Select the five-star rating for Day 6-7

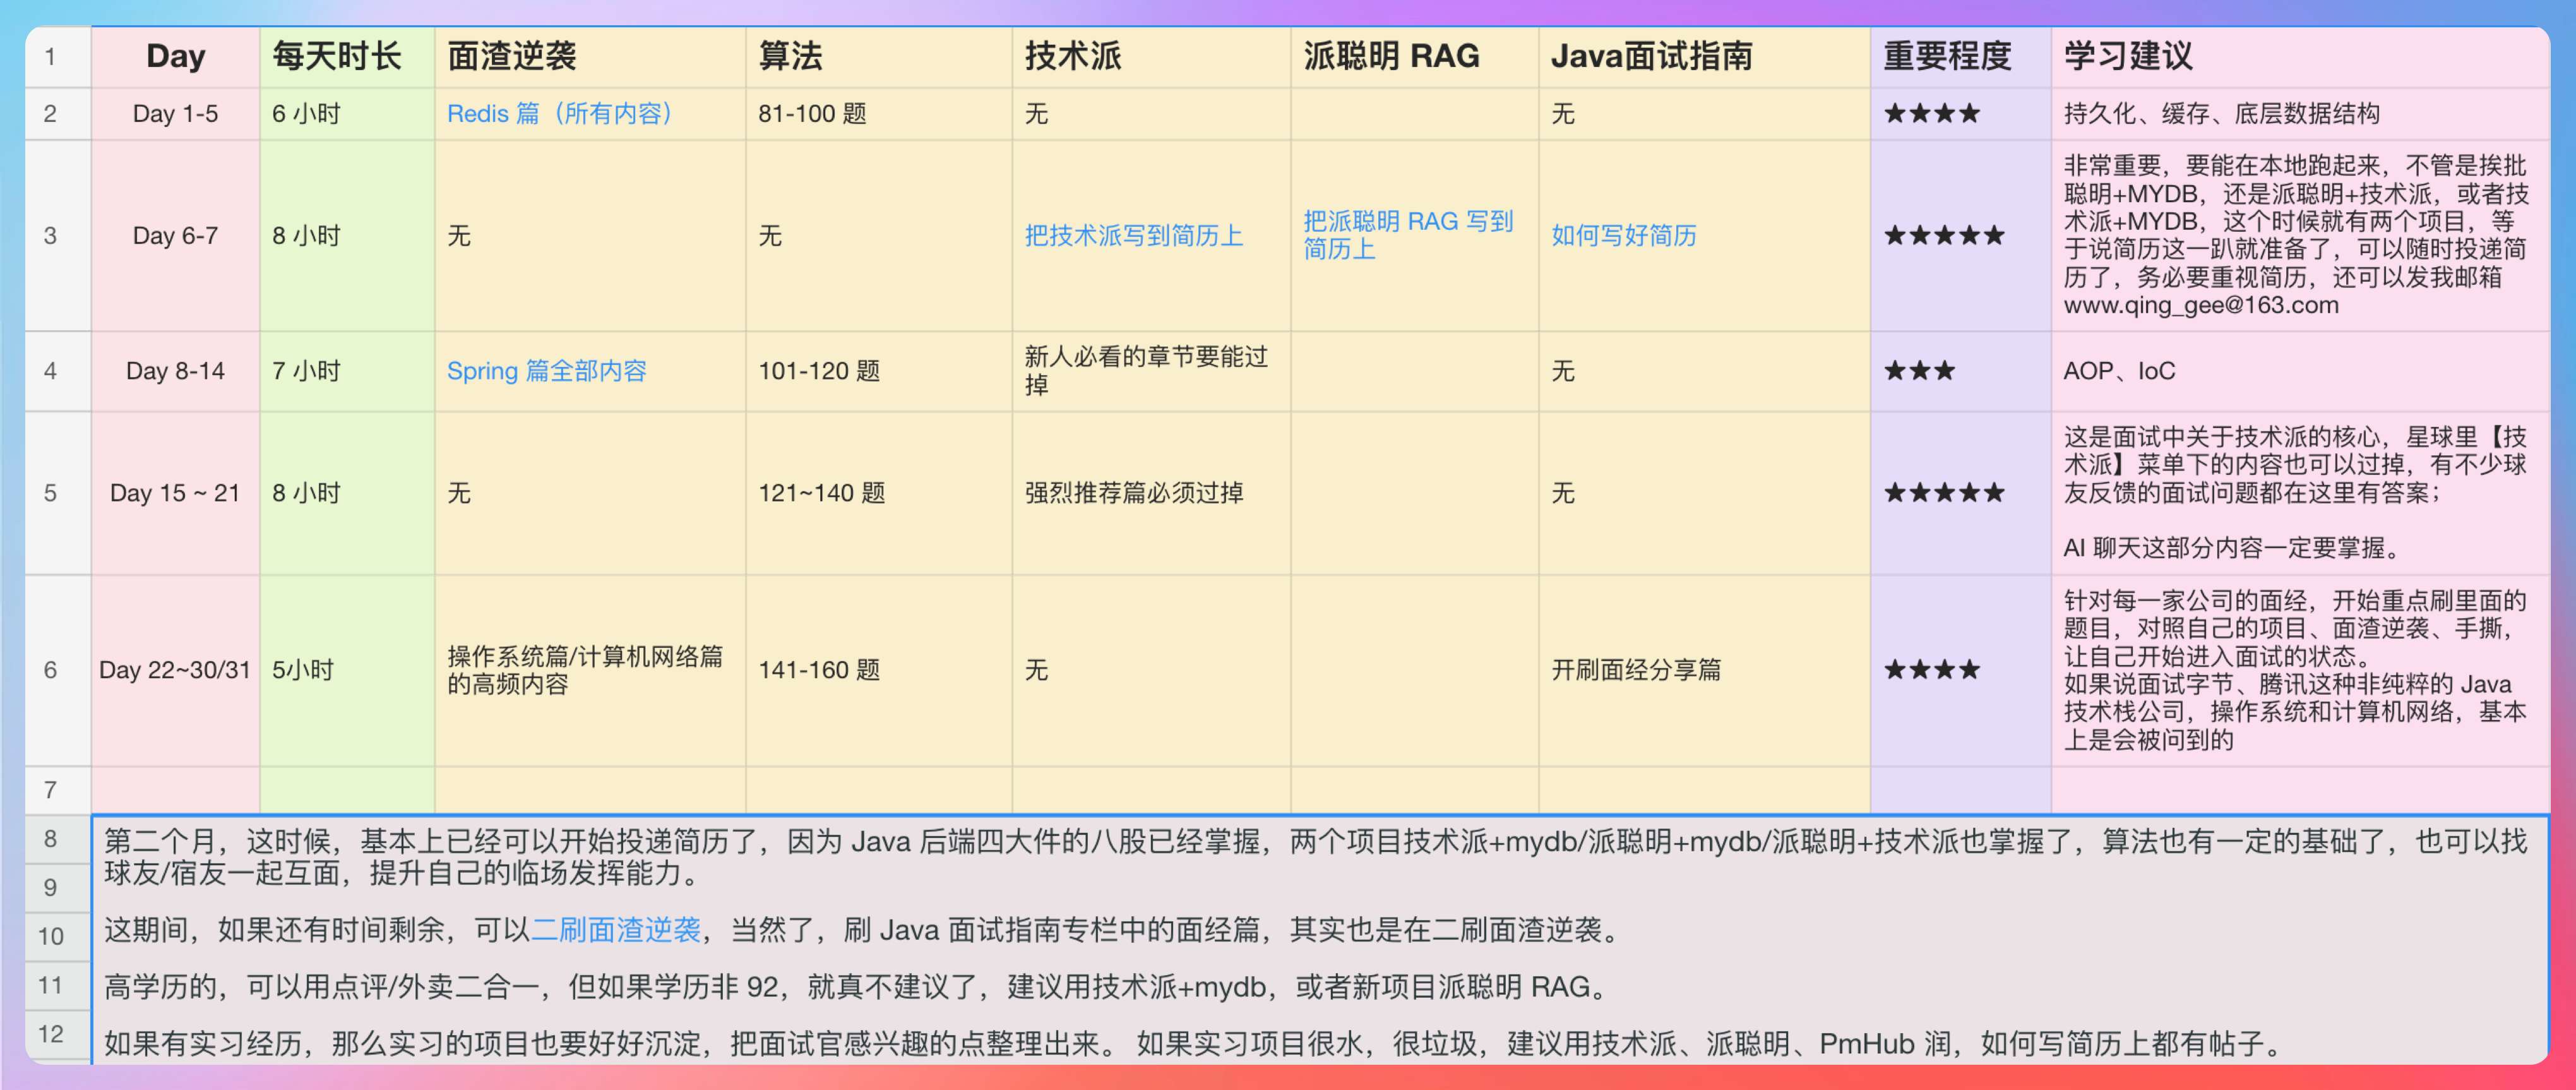click(1944, 236)
